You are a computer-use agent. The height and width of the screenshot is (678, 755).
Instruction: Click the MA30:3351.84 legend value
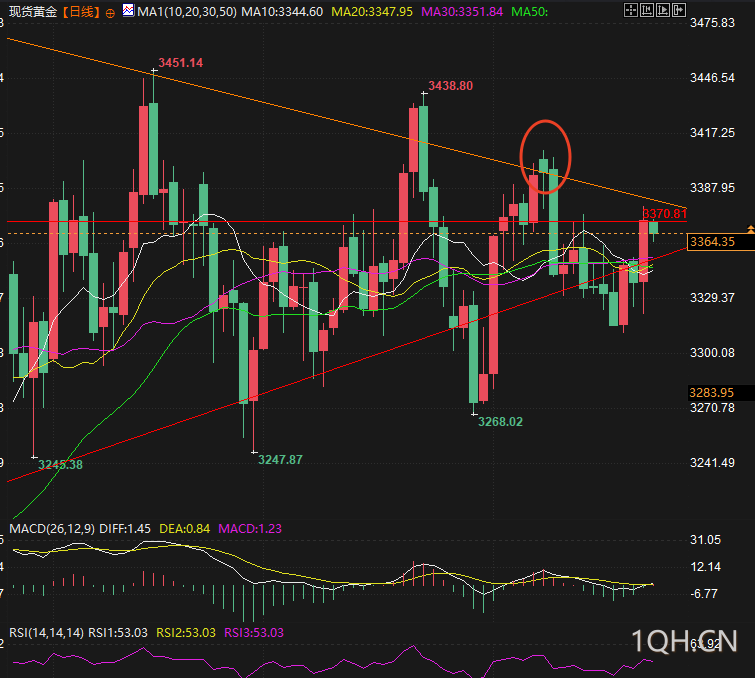[462, 12]
